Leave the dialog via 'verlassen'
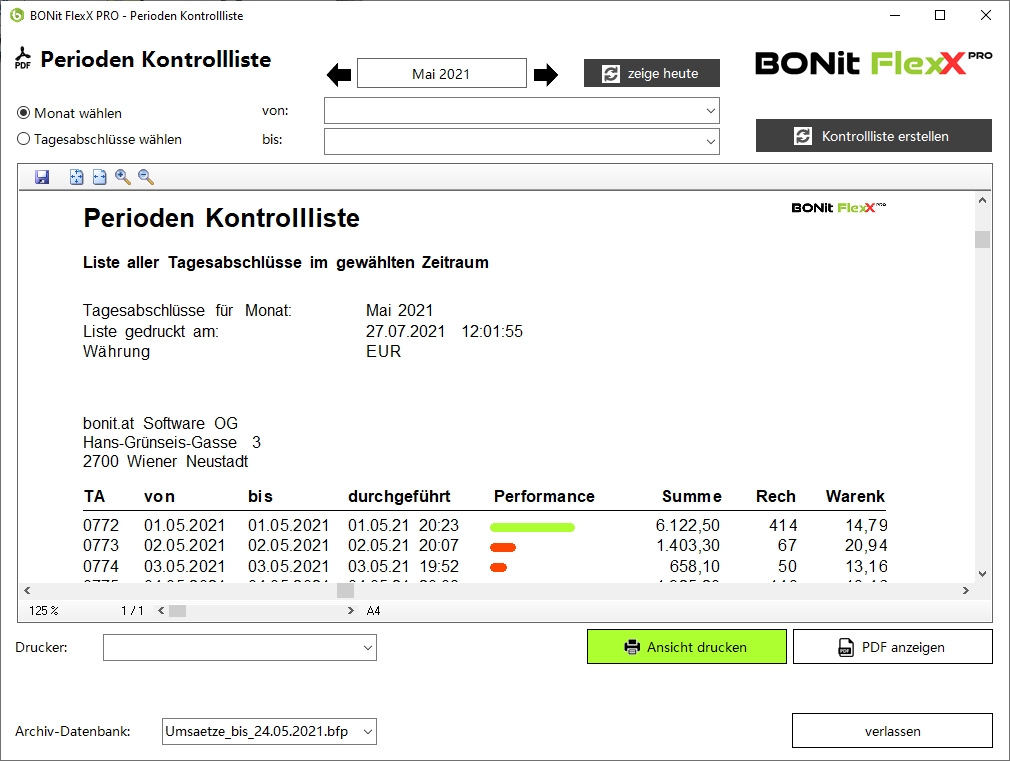The height and width of the screenshot is (761, 1010). click(x=892, y=731)
